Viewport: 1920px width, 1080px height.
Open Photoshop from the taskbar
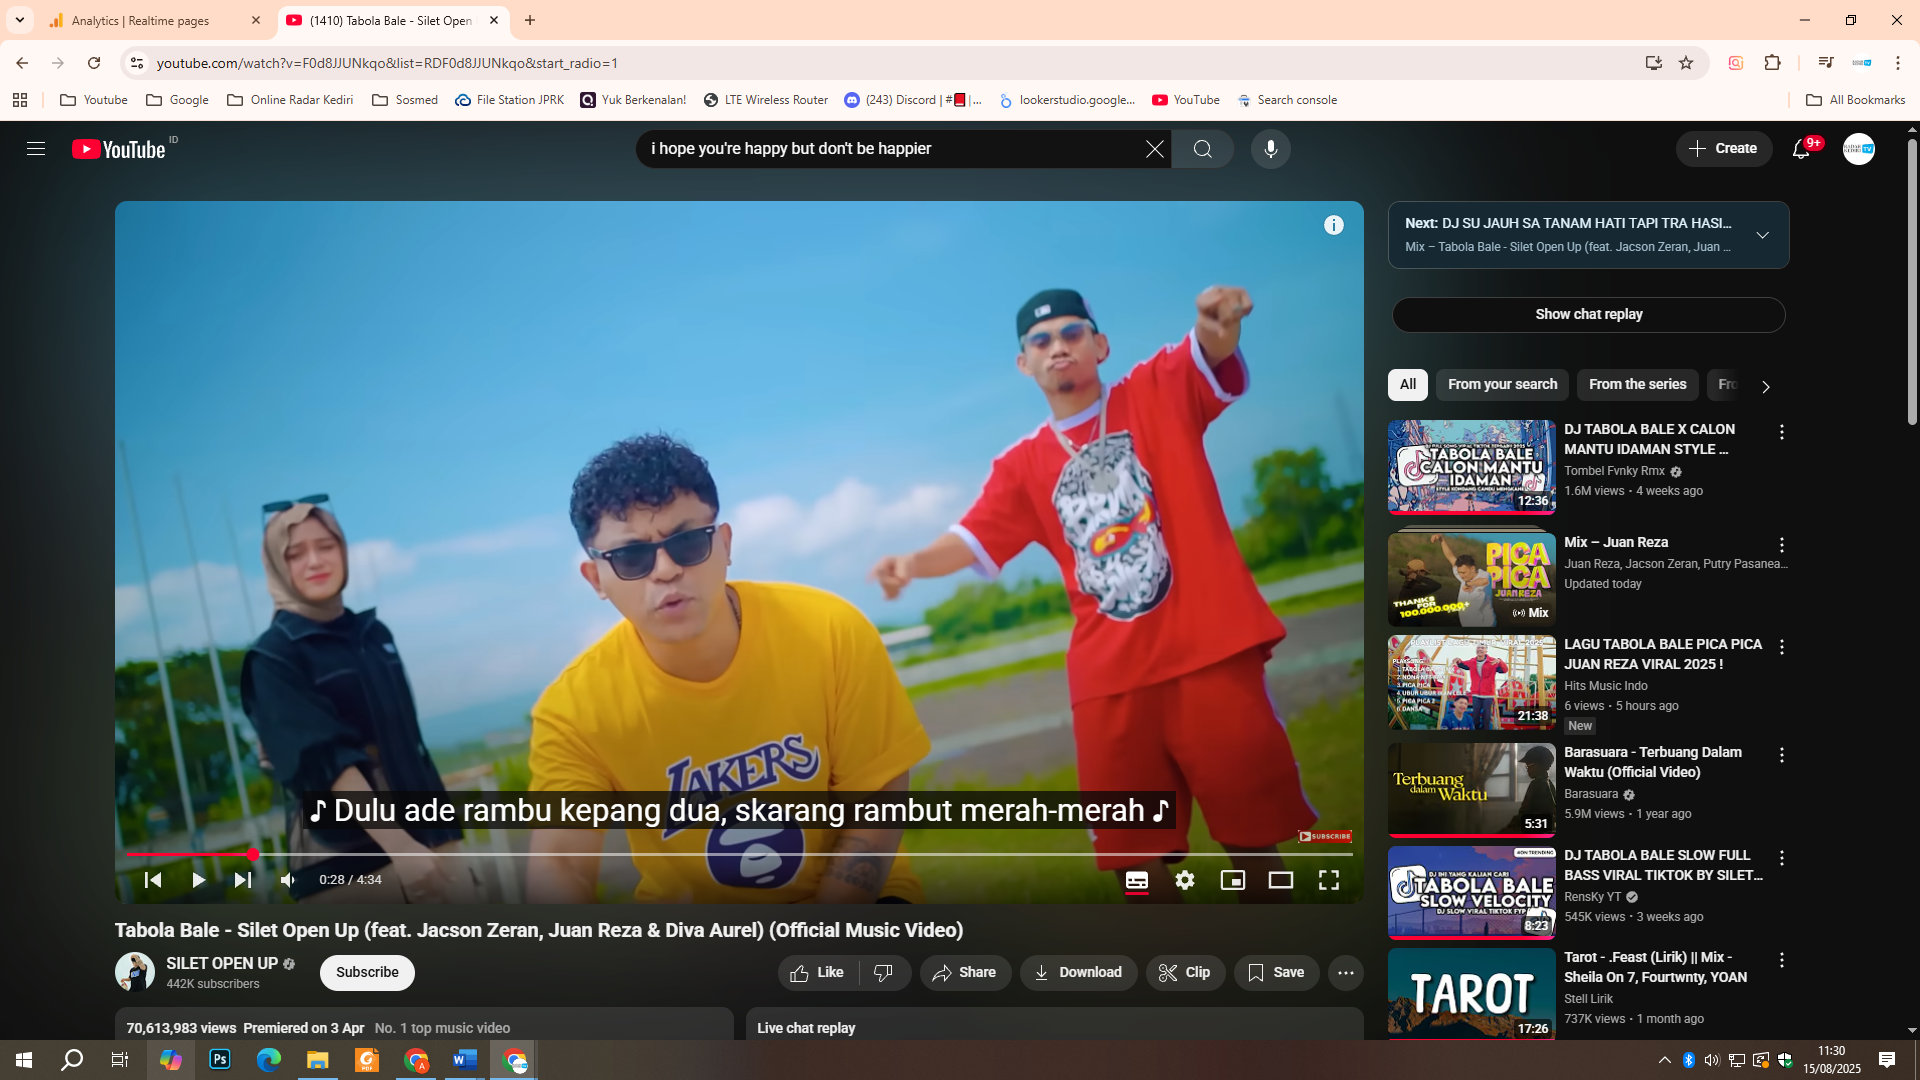(220, 1060)
